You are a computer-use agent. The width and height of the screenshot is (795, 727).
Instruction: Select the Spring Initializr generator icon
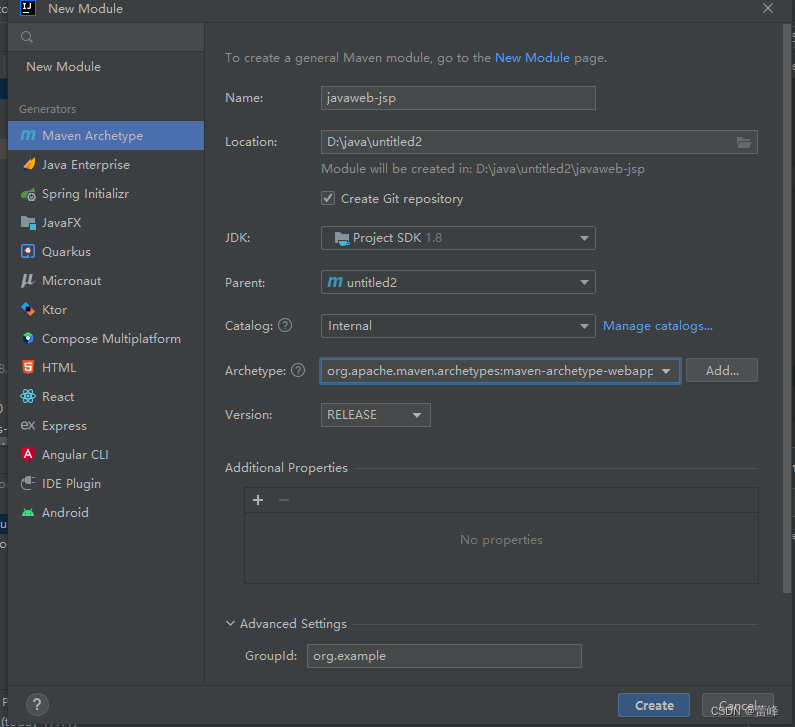28,194
